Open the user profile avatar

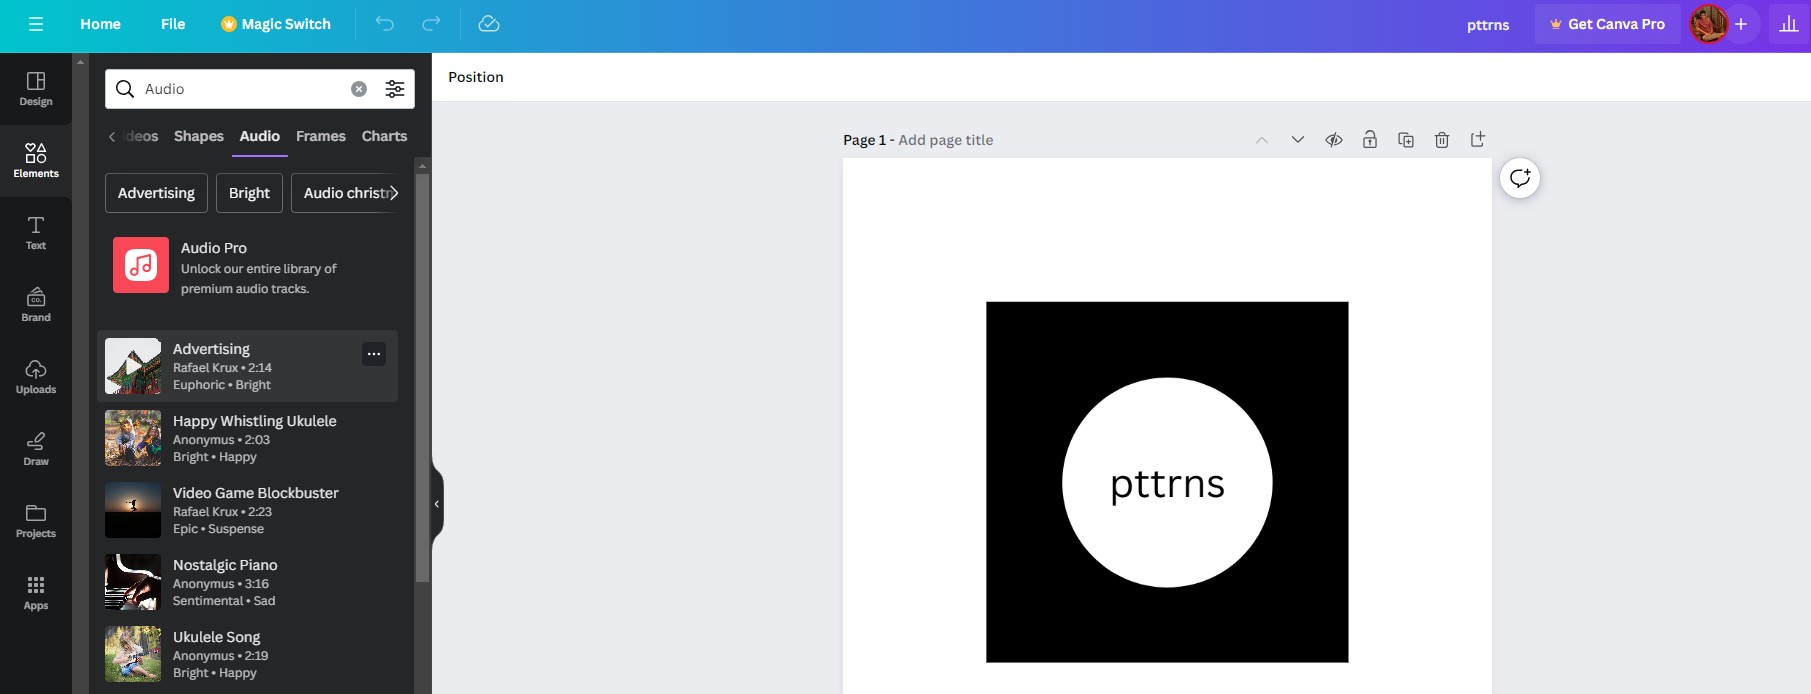pos(1709,24)
